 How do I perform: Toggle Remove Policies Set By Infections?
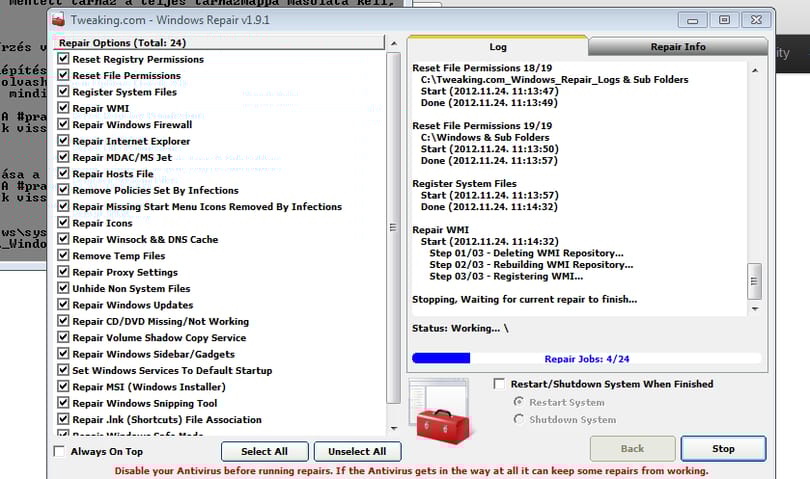[63, 190]
